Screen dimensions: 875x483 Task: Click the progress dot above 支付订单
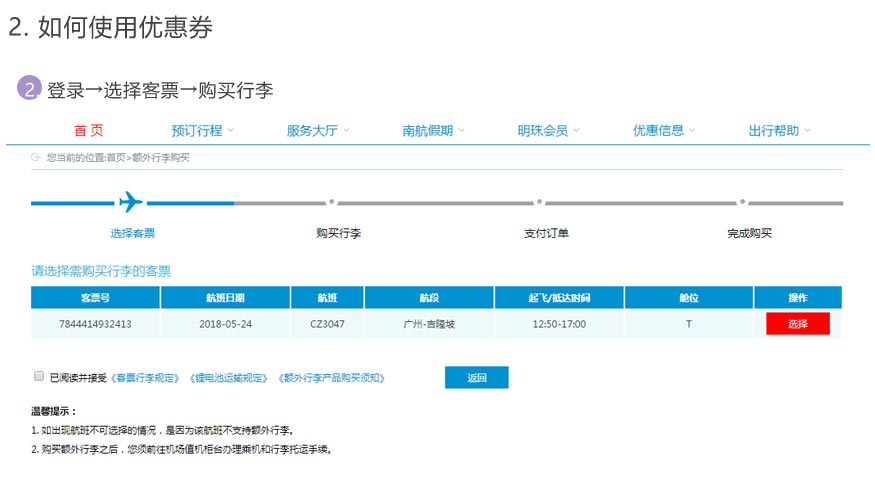pos(539,202)
